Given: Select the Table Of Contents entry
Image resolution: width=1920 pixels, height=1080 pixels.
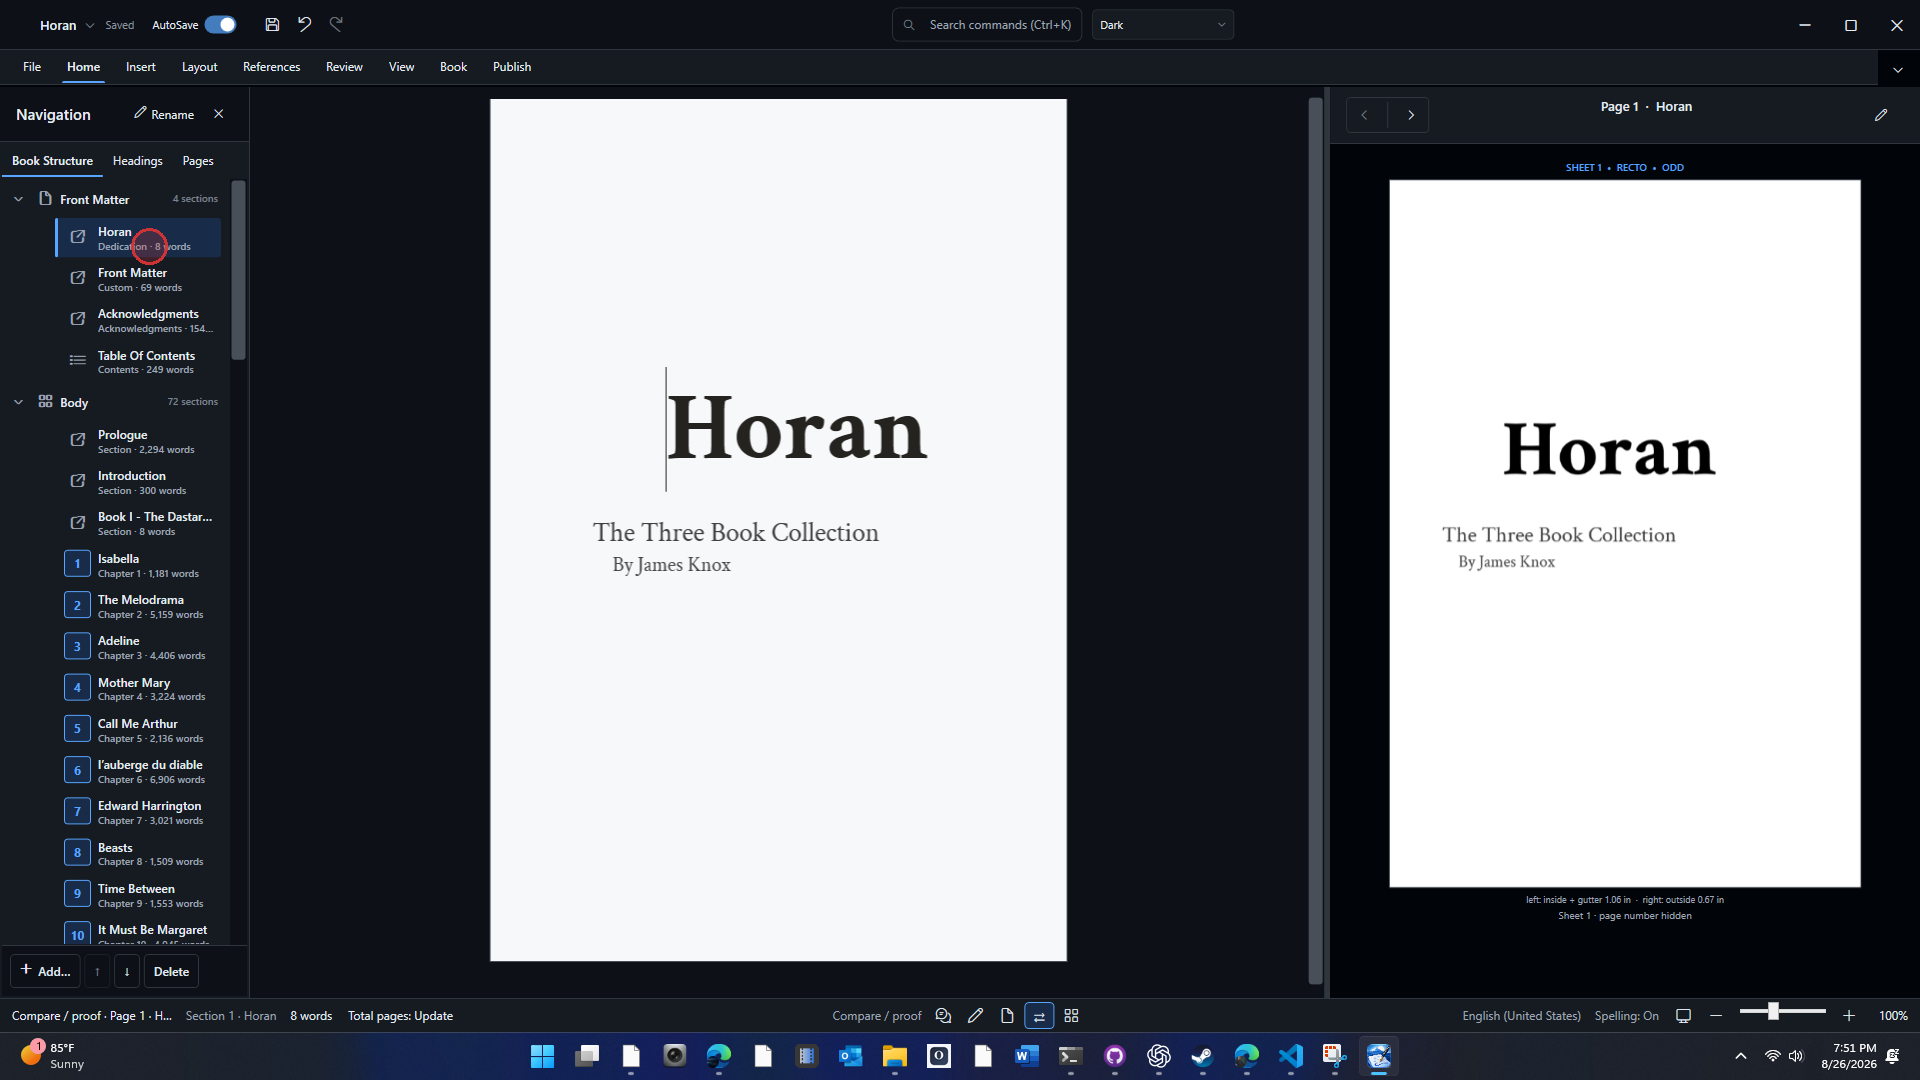Looking at the screenshot, I should click(x=139, y=362).
